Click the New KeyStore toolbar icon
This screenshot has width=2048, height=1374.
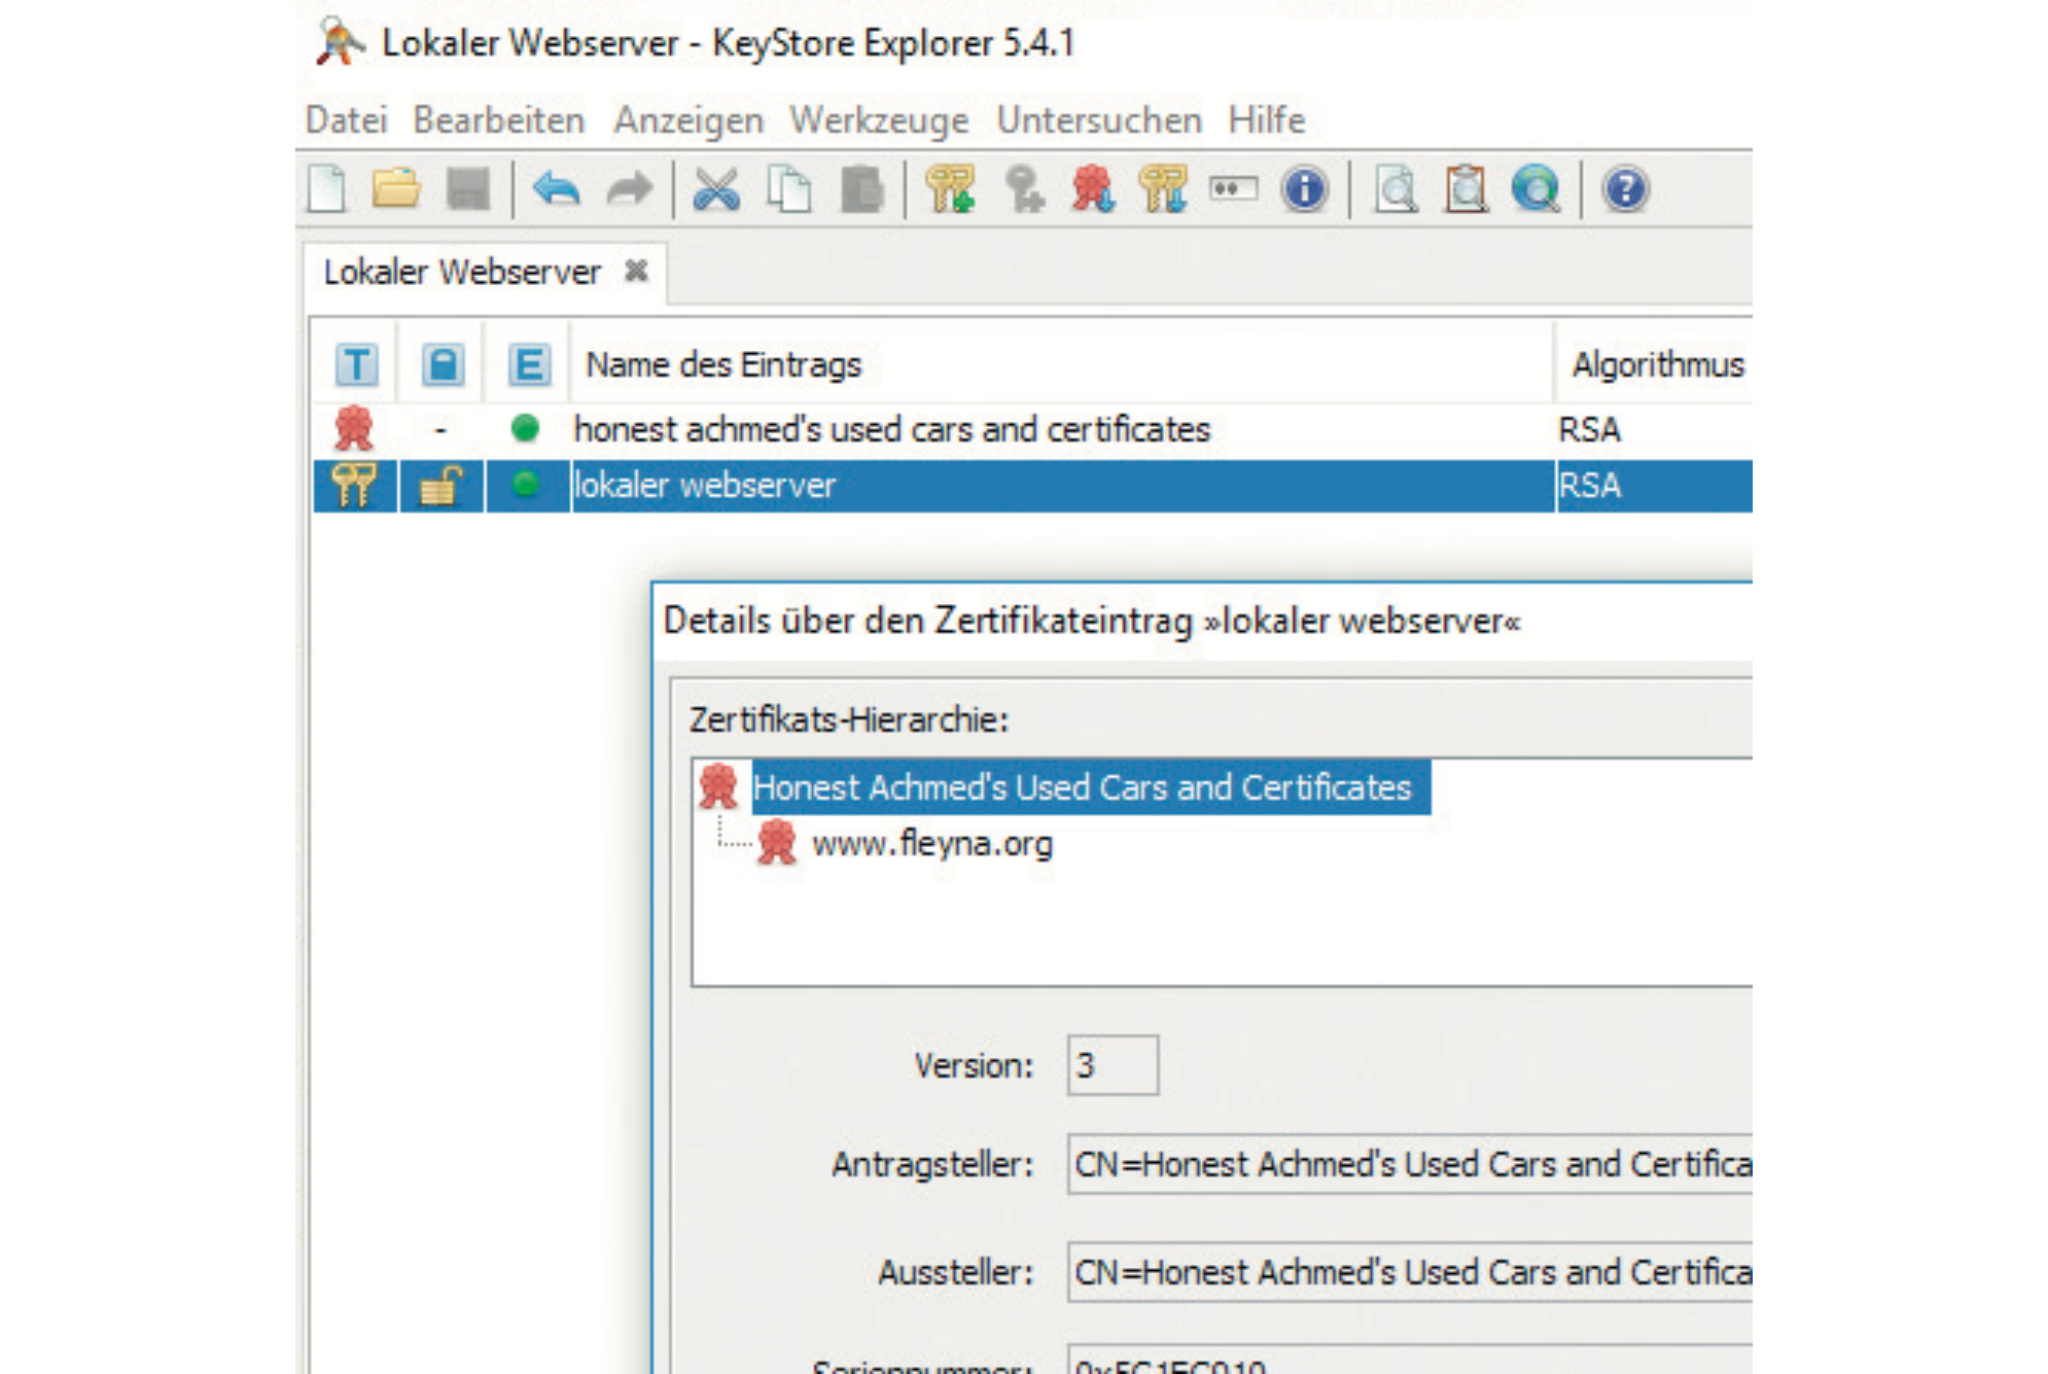pyautogui.click(x=327, y=189)
